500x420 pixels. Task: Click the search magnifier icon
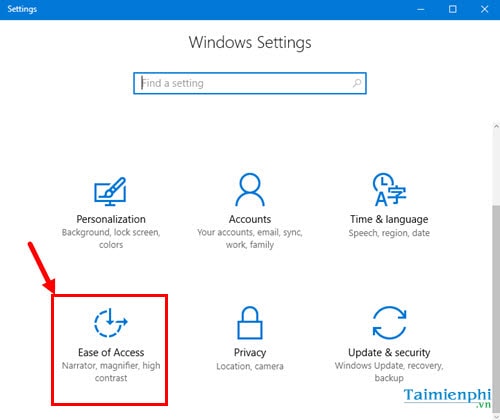[x=357, y=83]
